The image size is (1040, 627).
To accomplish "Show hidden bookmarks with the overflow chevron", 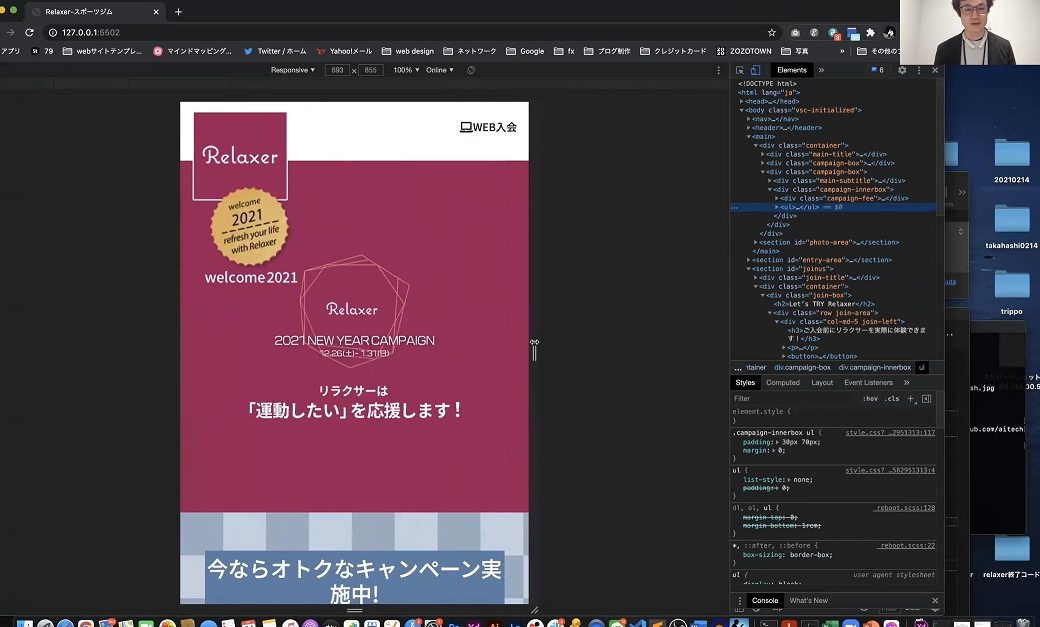I will pyautogui.click(x=842, y=51).
